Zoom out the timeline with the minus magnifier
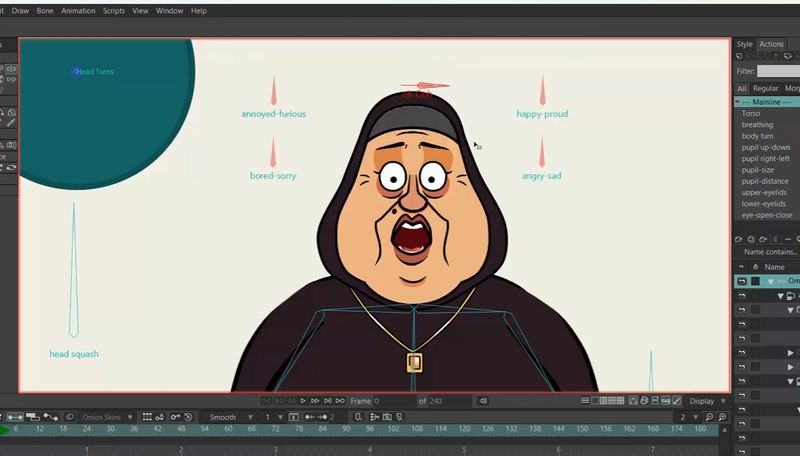Viewport: 800px width, 456px height. pyautogui.click(x=709, y=417)
